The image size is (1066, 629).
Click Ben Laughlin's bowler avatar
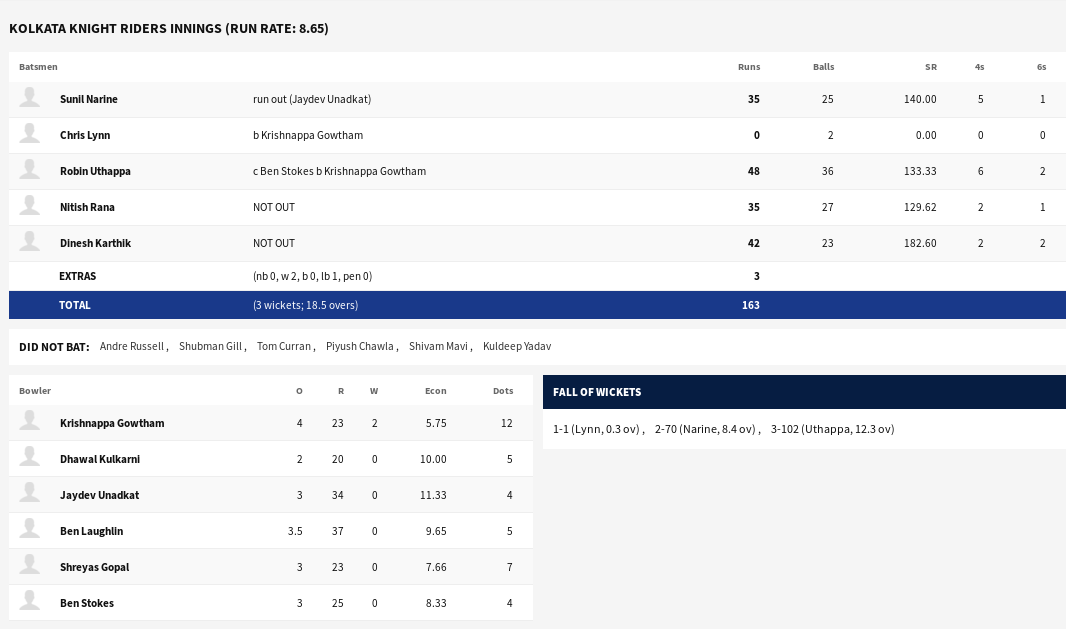[x=29, y=529]
